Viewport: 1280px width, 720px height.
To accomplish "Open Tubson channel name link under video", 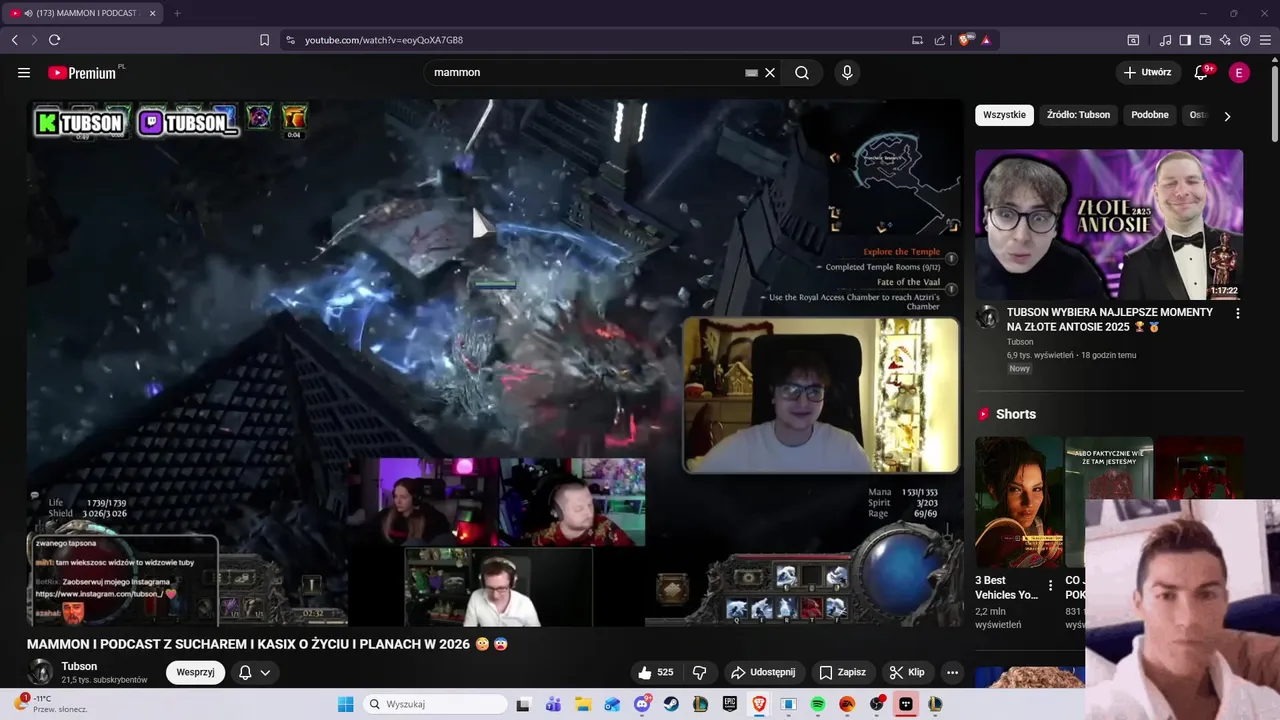I will click(x=79, y=666).
